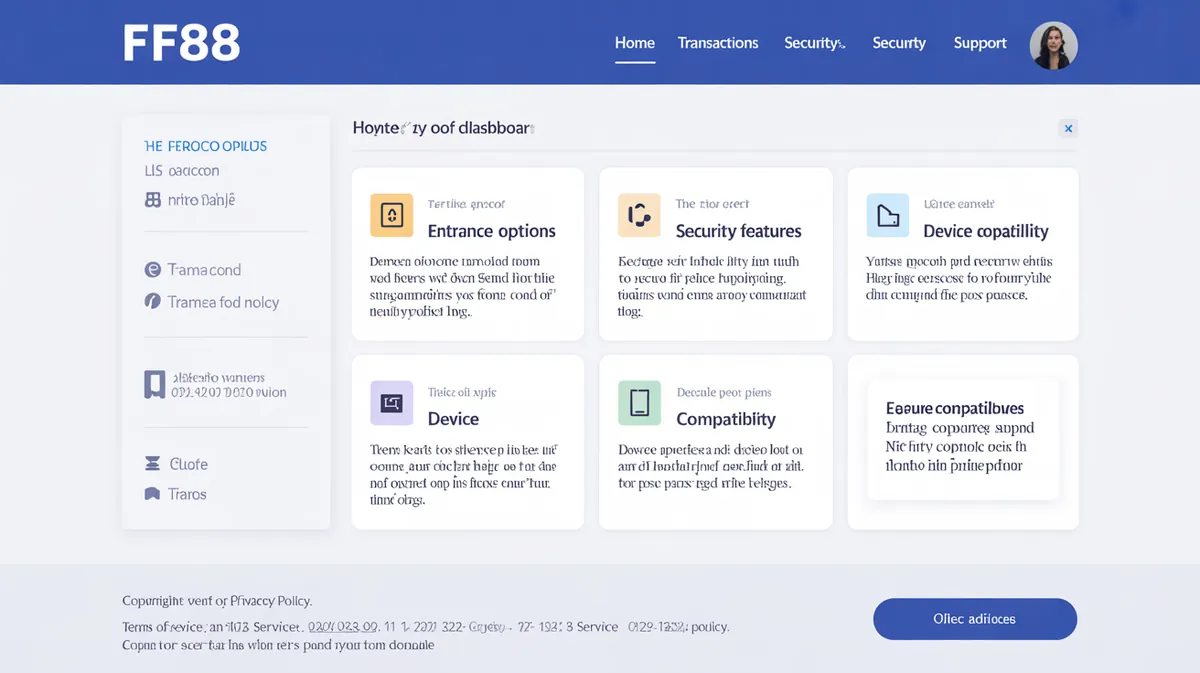Click the icon next to Cluofe

pyautogui.click(x=153, y=464)
